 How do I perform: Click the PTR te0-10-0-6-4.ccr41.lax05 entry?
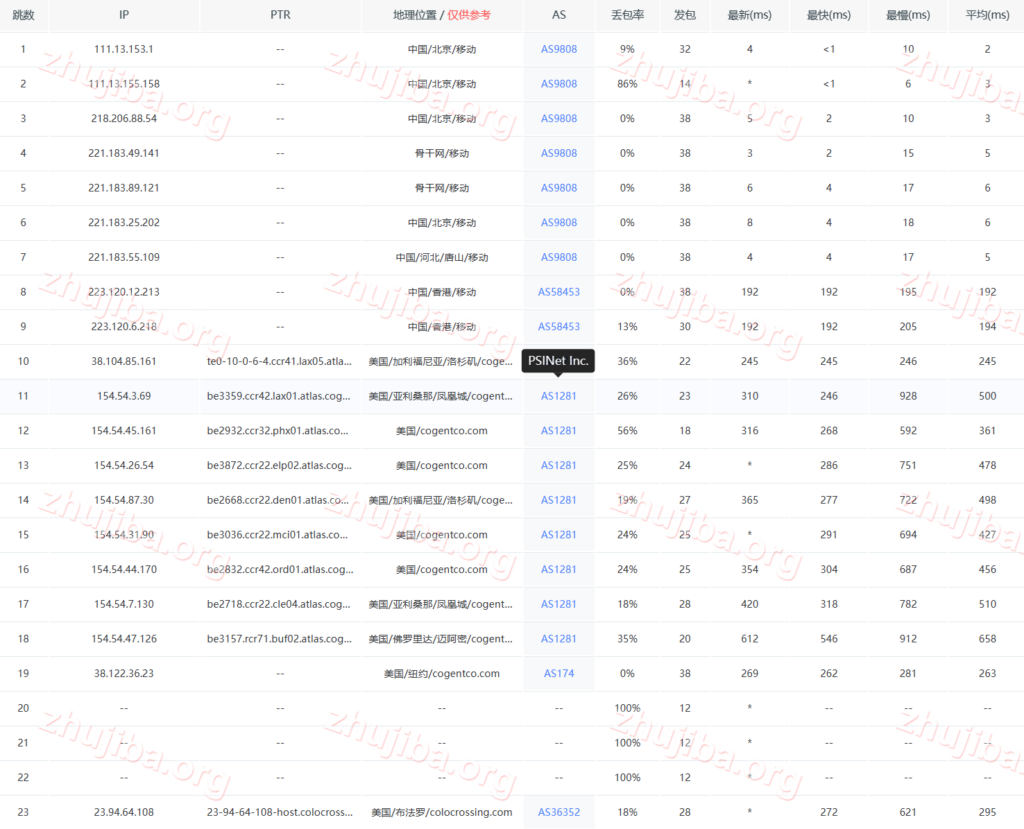(x=280, y=361)
